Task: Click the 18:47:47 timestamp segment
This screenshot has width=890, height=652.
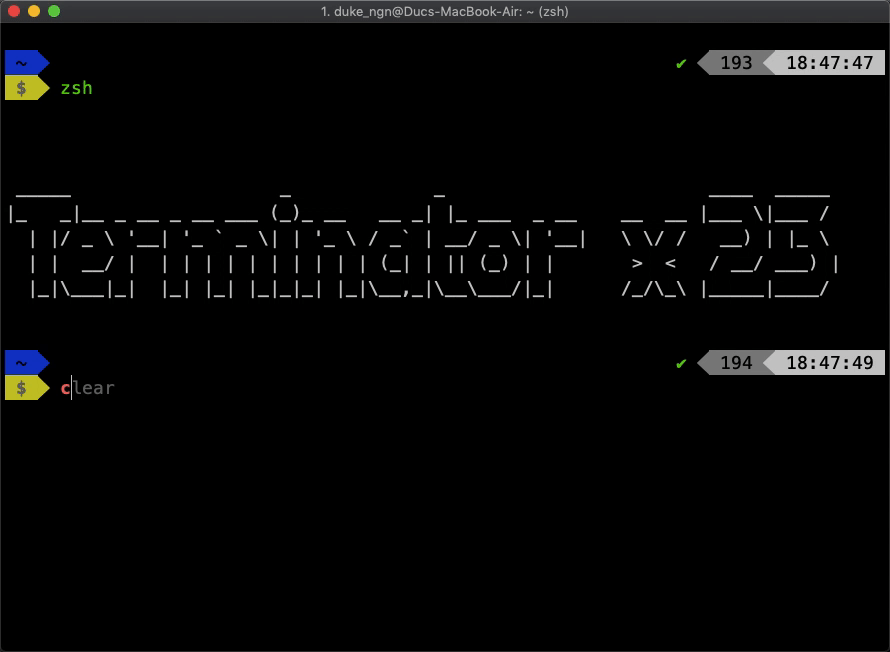Action: pyautogui.click(x=830, y=63)
